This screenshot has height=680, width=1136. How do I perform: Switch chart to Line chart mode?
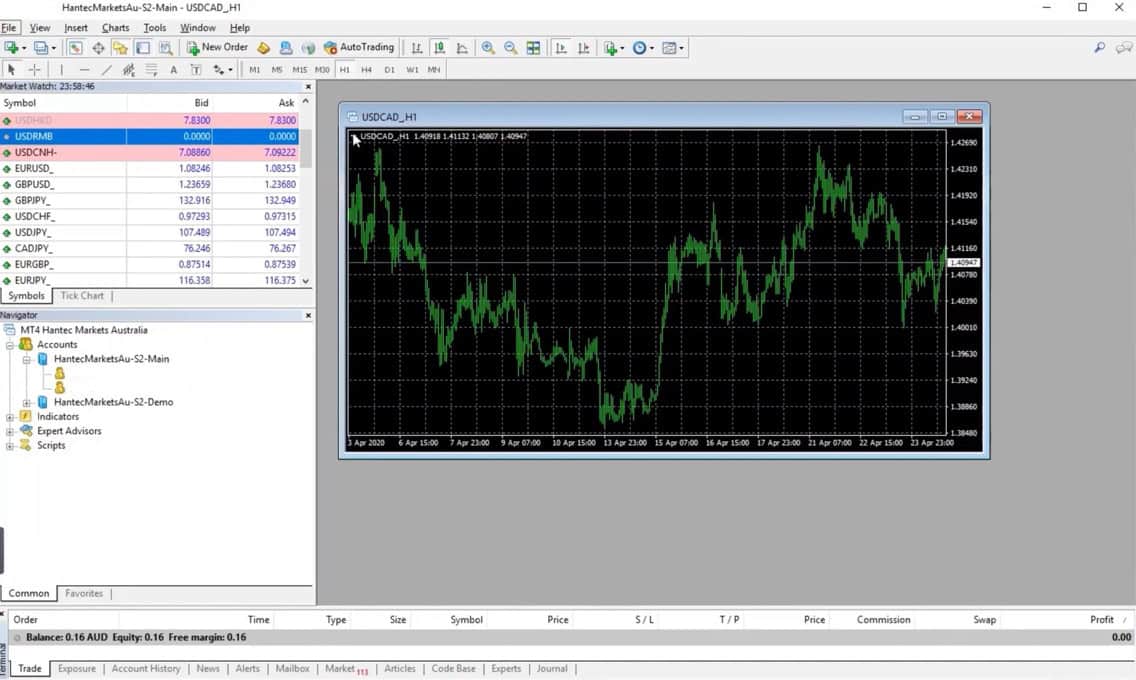461,47
